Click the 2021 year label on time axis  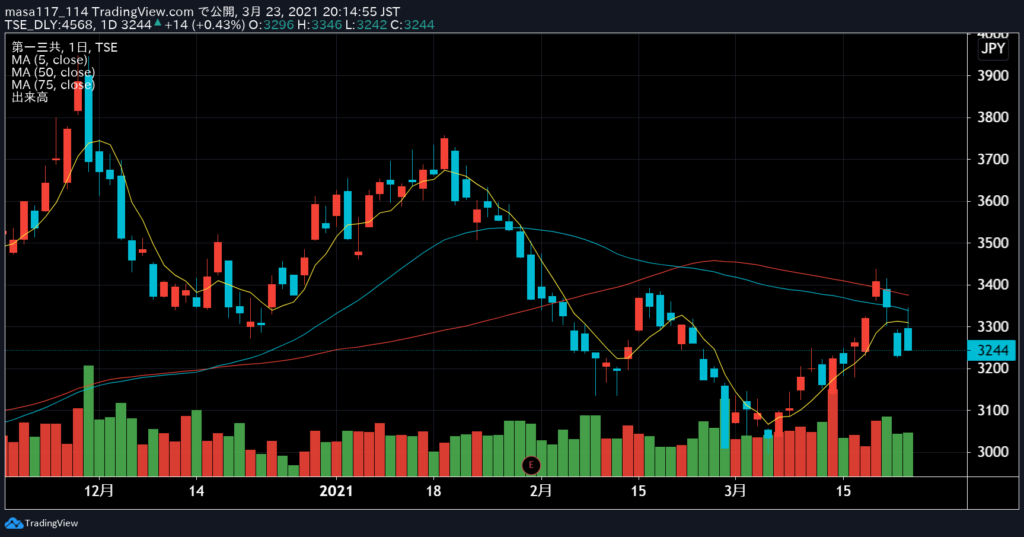click(x=336, y=491)
